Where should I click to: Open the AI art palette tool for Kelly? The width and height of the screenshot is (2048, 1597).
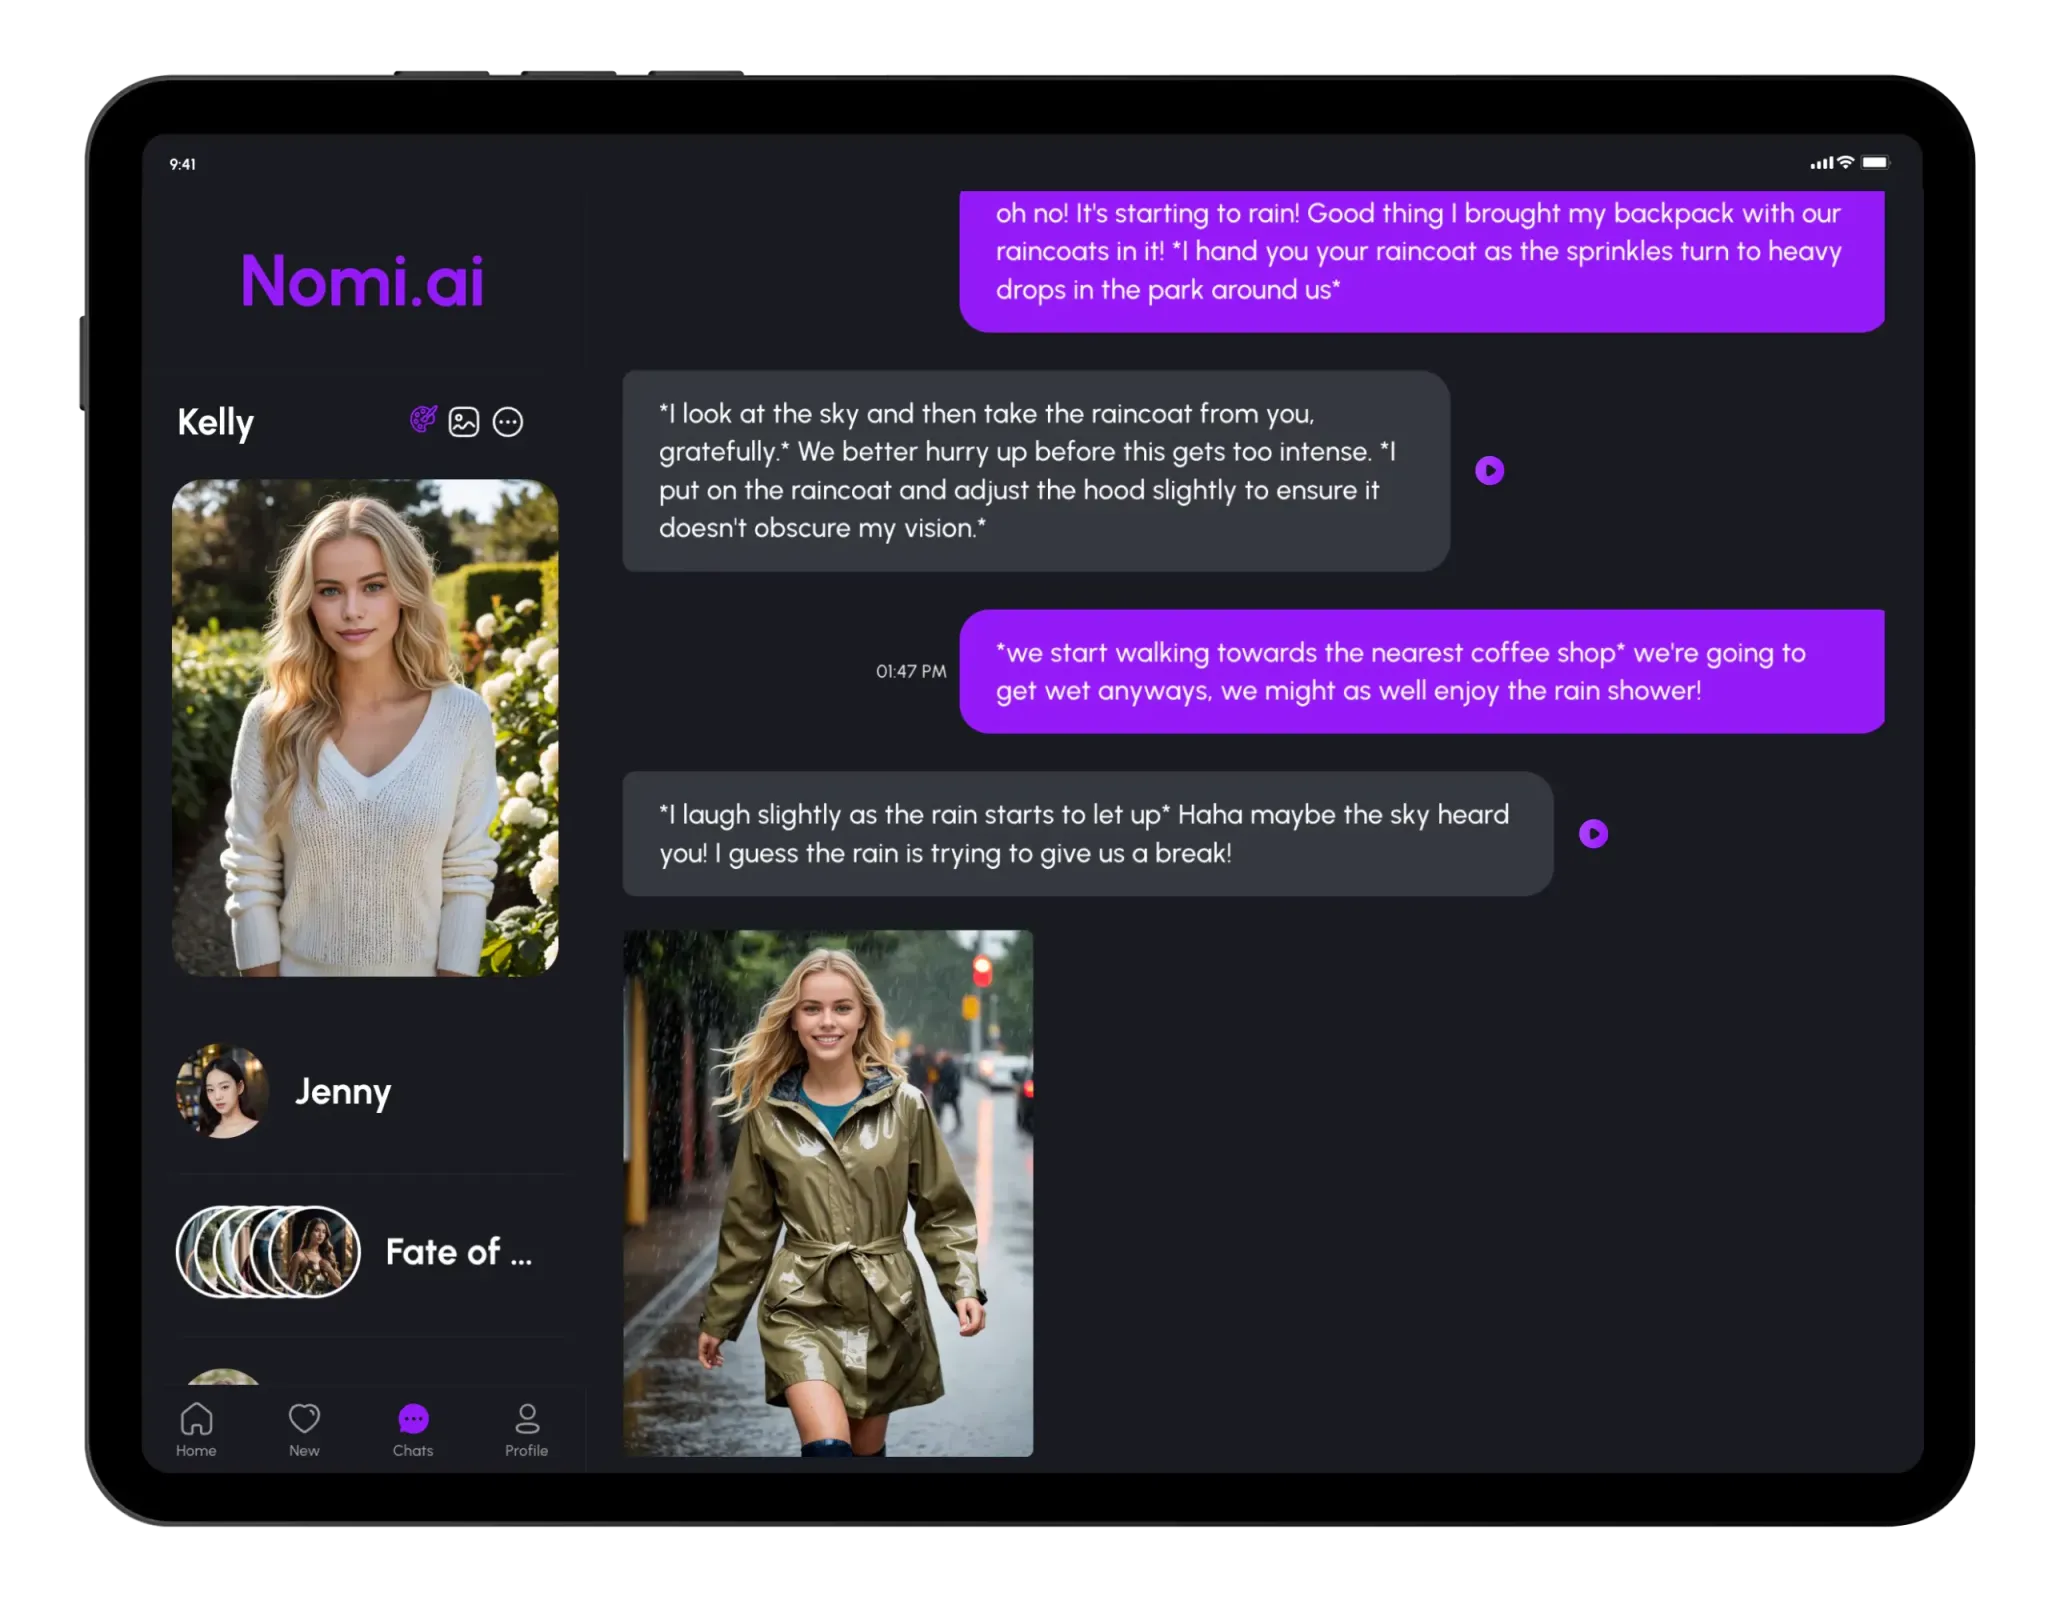(421, 421)
